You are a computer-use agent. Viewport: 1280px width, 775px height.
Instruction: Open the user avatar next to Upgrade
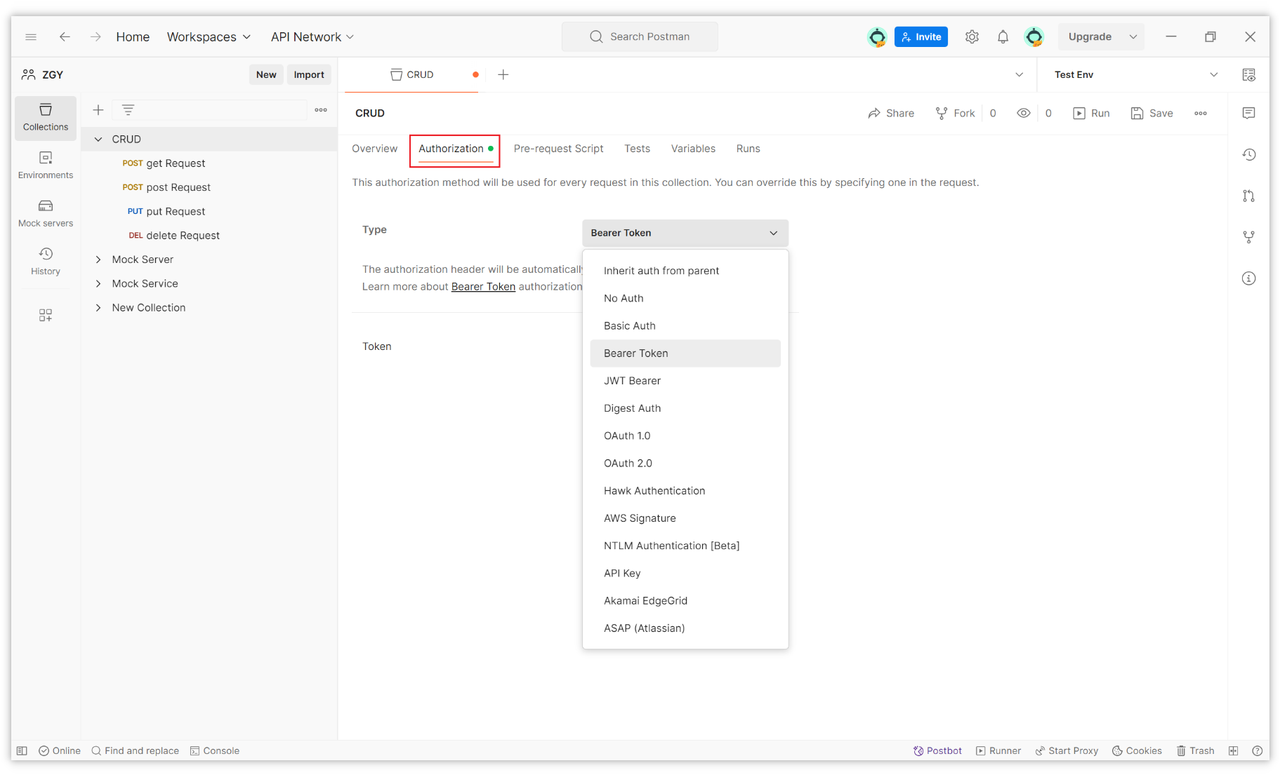coord(1034,37)
